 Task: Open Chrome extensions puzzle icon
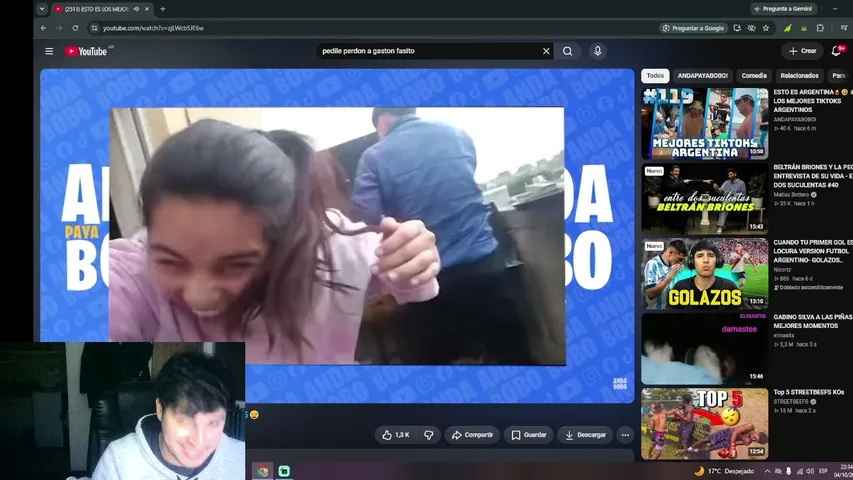(x=820, y=28)
